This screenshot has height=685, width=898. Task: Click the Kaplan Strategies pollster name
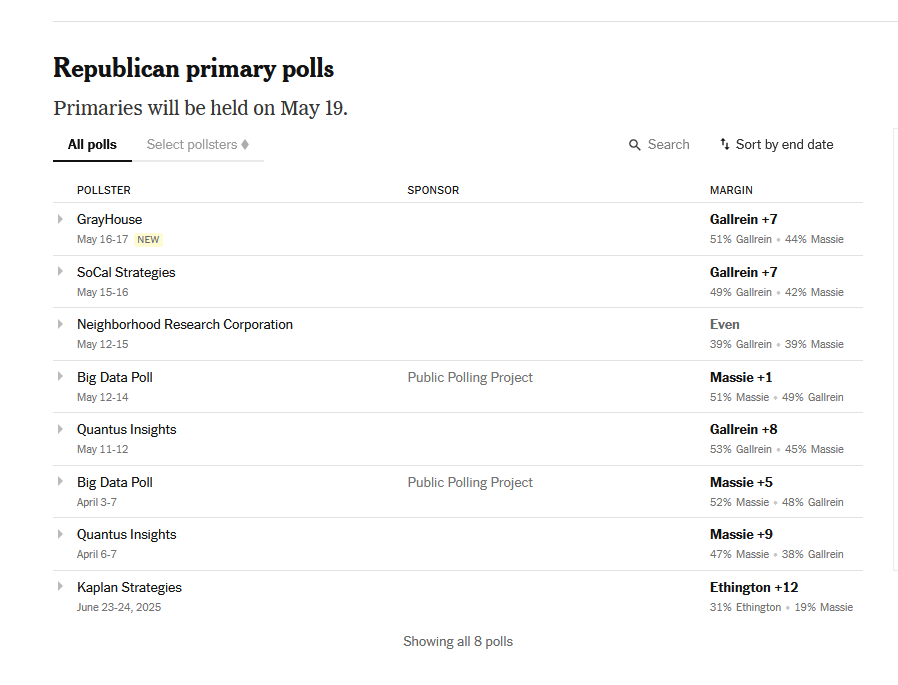[x=129, y=588]
